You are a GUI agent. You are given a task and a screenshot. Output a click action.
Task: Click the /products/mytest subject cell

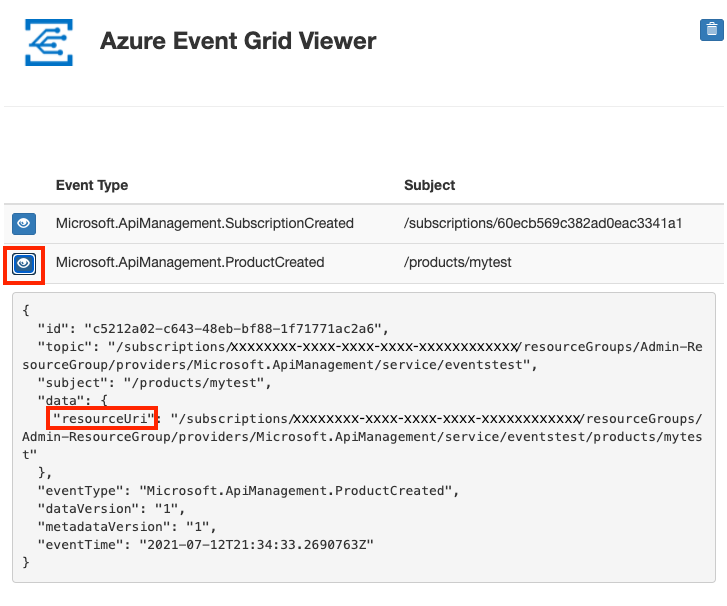[457, 262]
